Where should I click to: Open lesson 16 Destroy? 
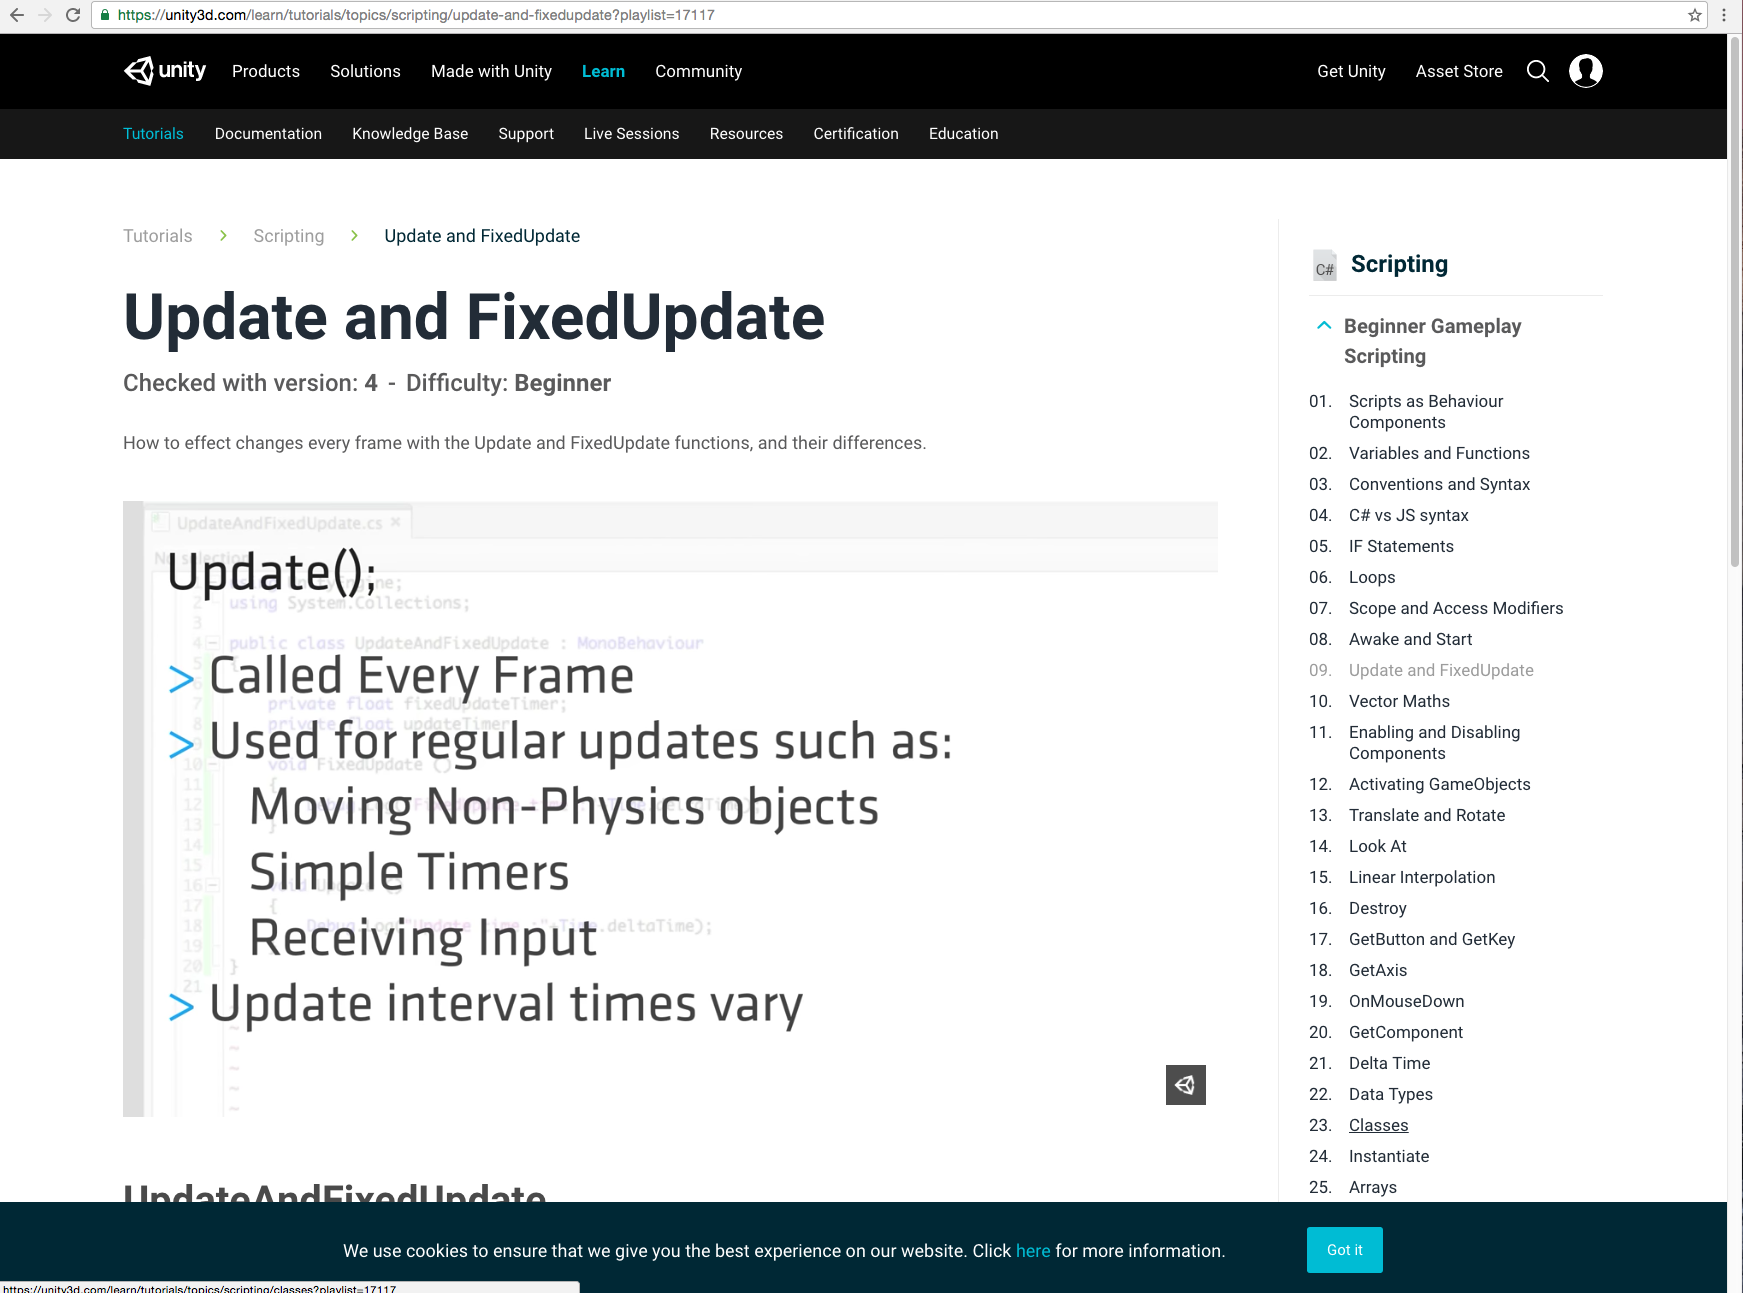click(x=1377, y=908)
